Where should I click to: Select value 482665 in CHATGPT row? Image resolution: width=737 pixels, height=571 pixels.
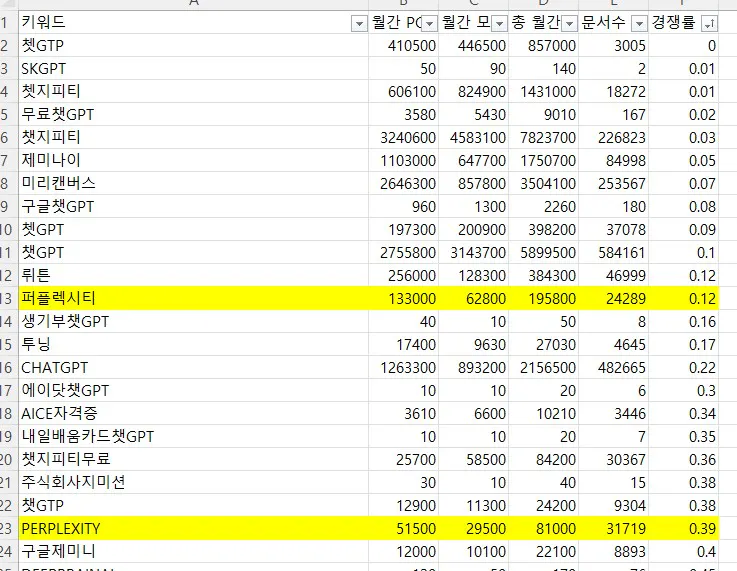(x=613, y=368)
